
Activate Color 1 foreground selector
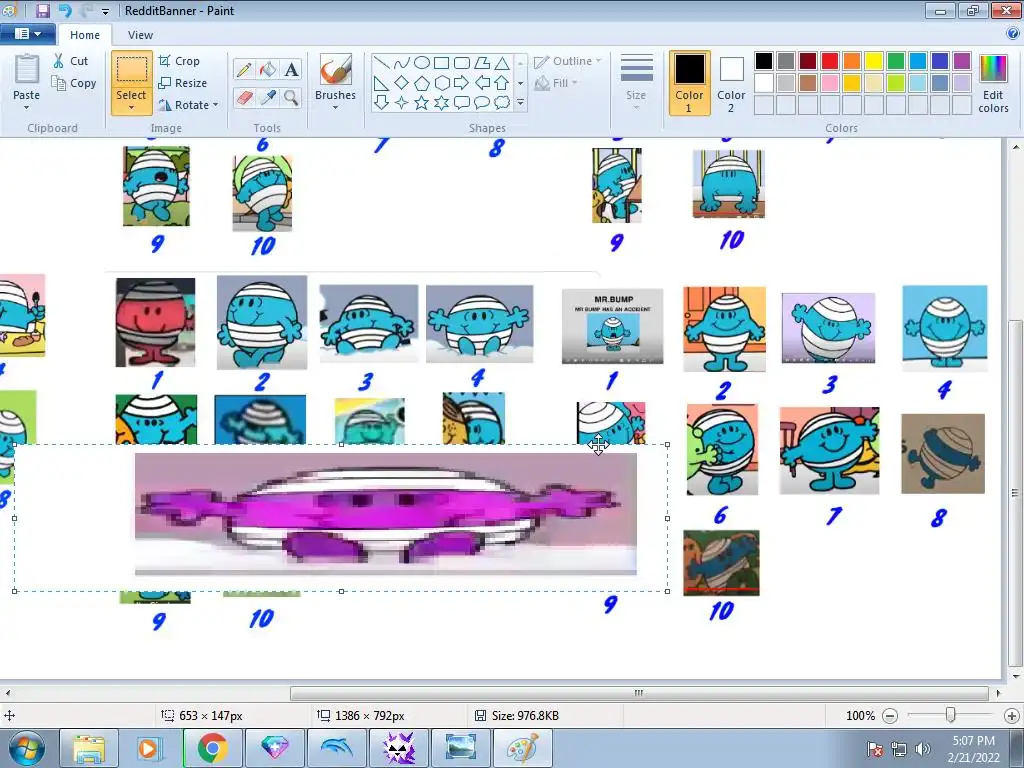(690, 83)
